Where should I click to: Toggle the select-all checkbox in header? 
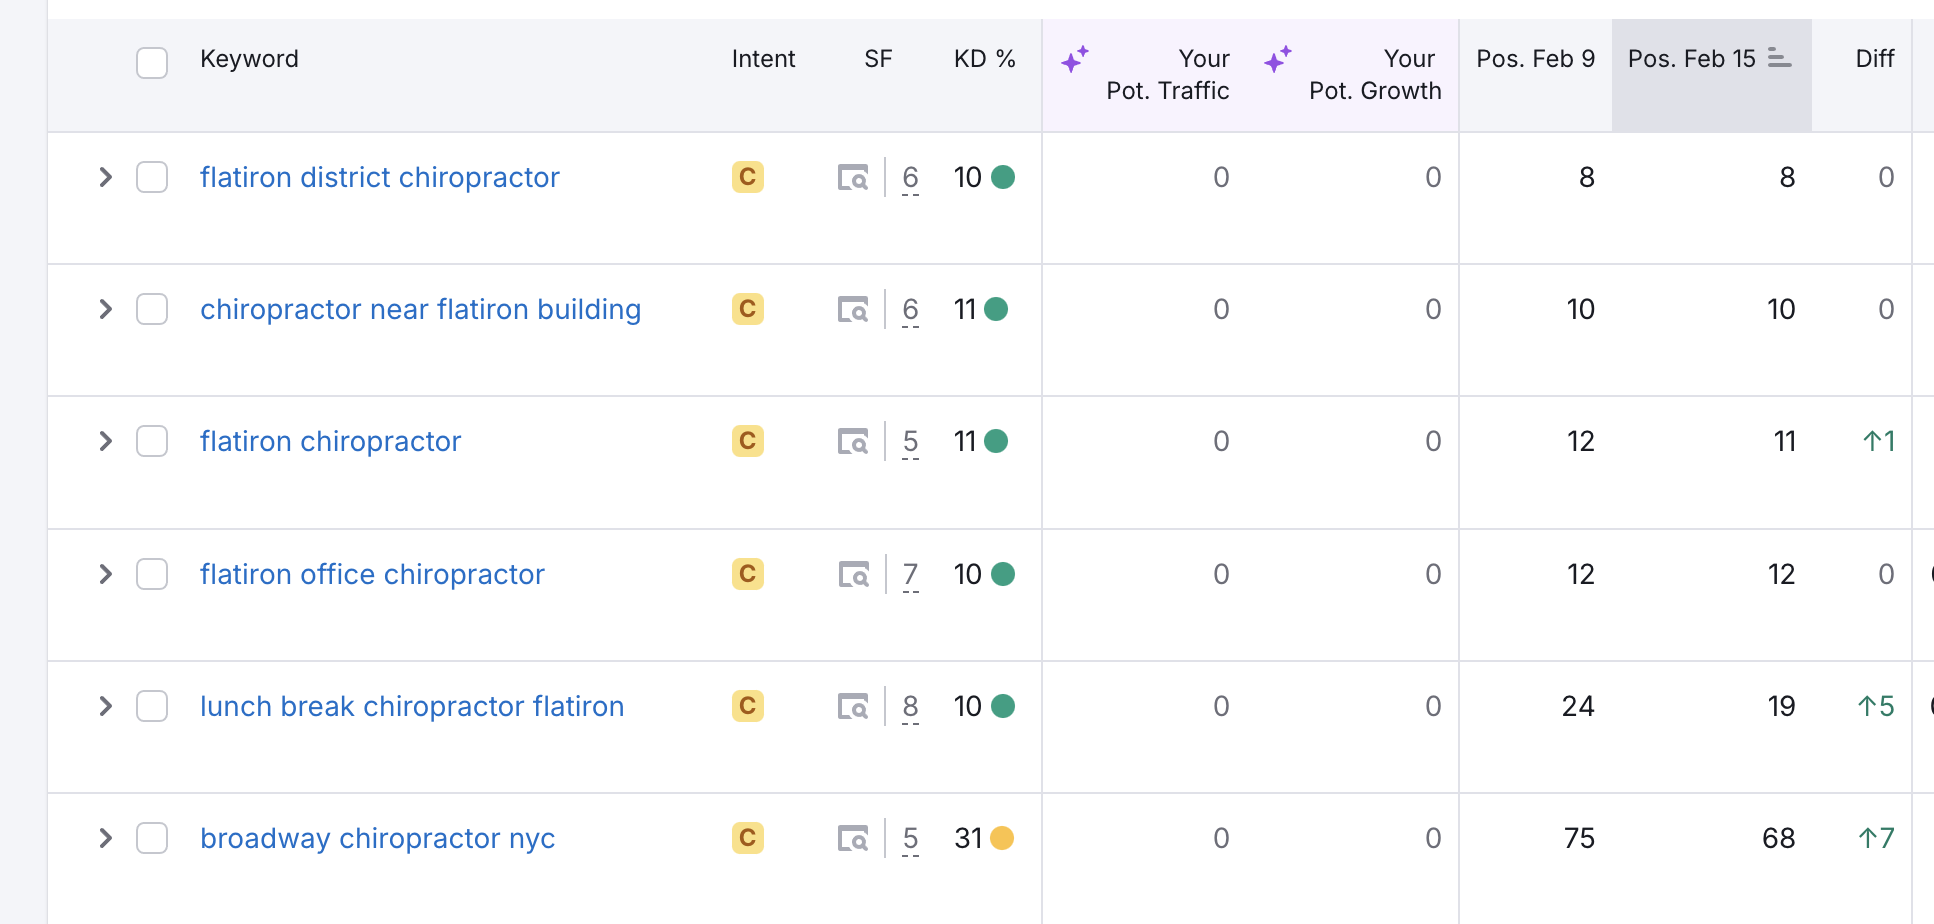click(x=152, y=62)
